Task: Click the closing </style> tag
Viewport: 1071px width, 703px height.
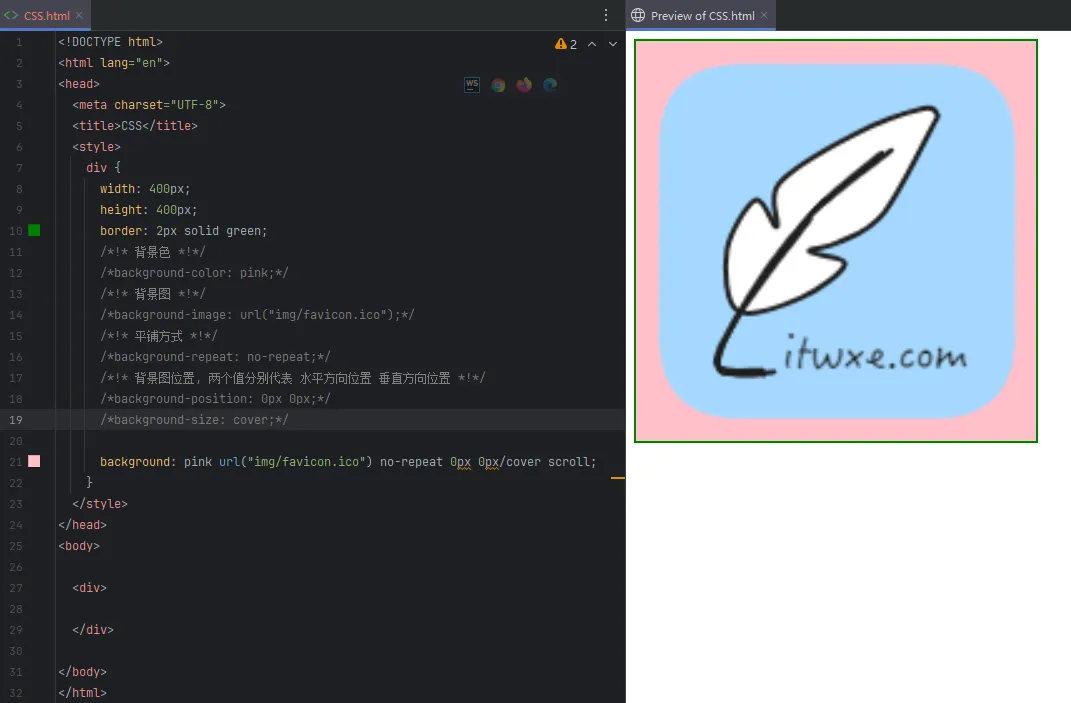Action: click(x=100, y=504)
